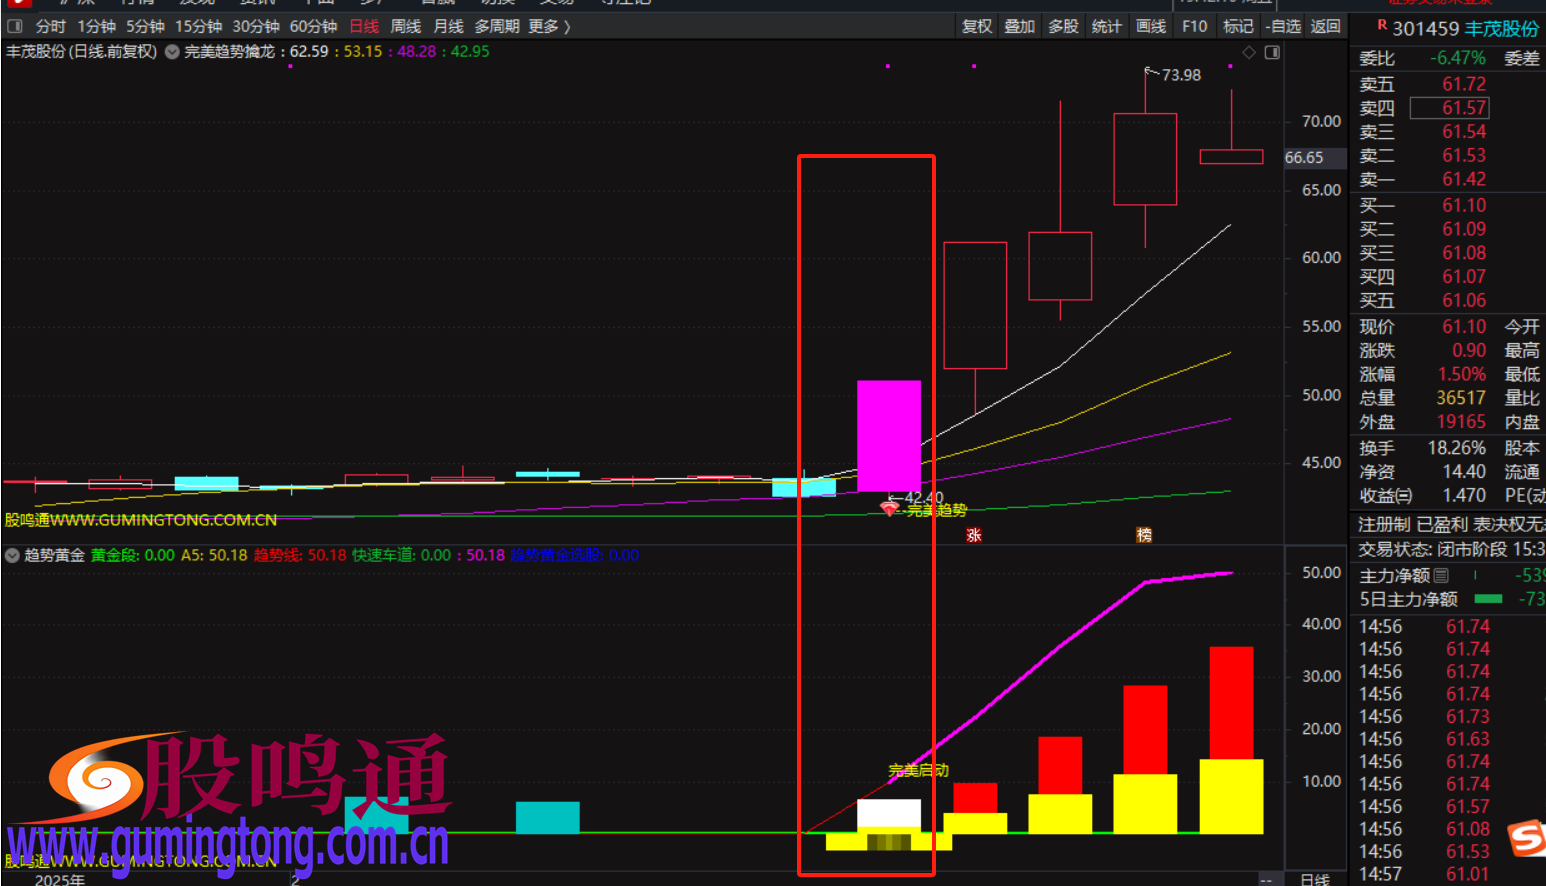The image size is (1546, 886).
Task: Click the red R margin-trading badge
Action: (x=1382, y=26)
